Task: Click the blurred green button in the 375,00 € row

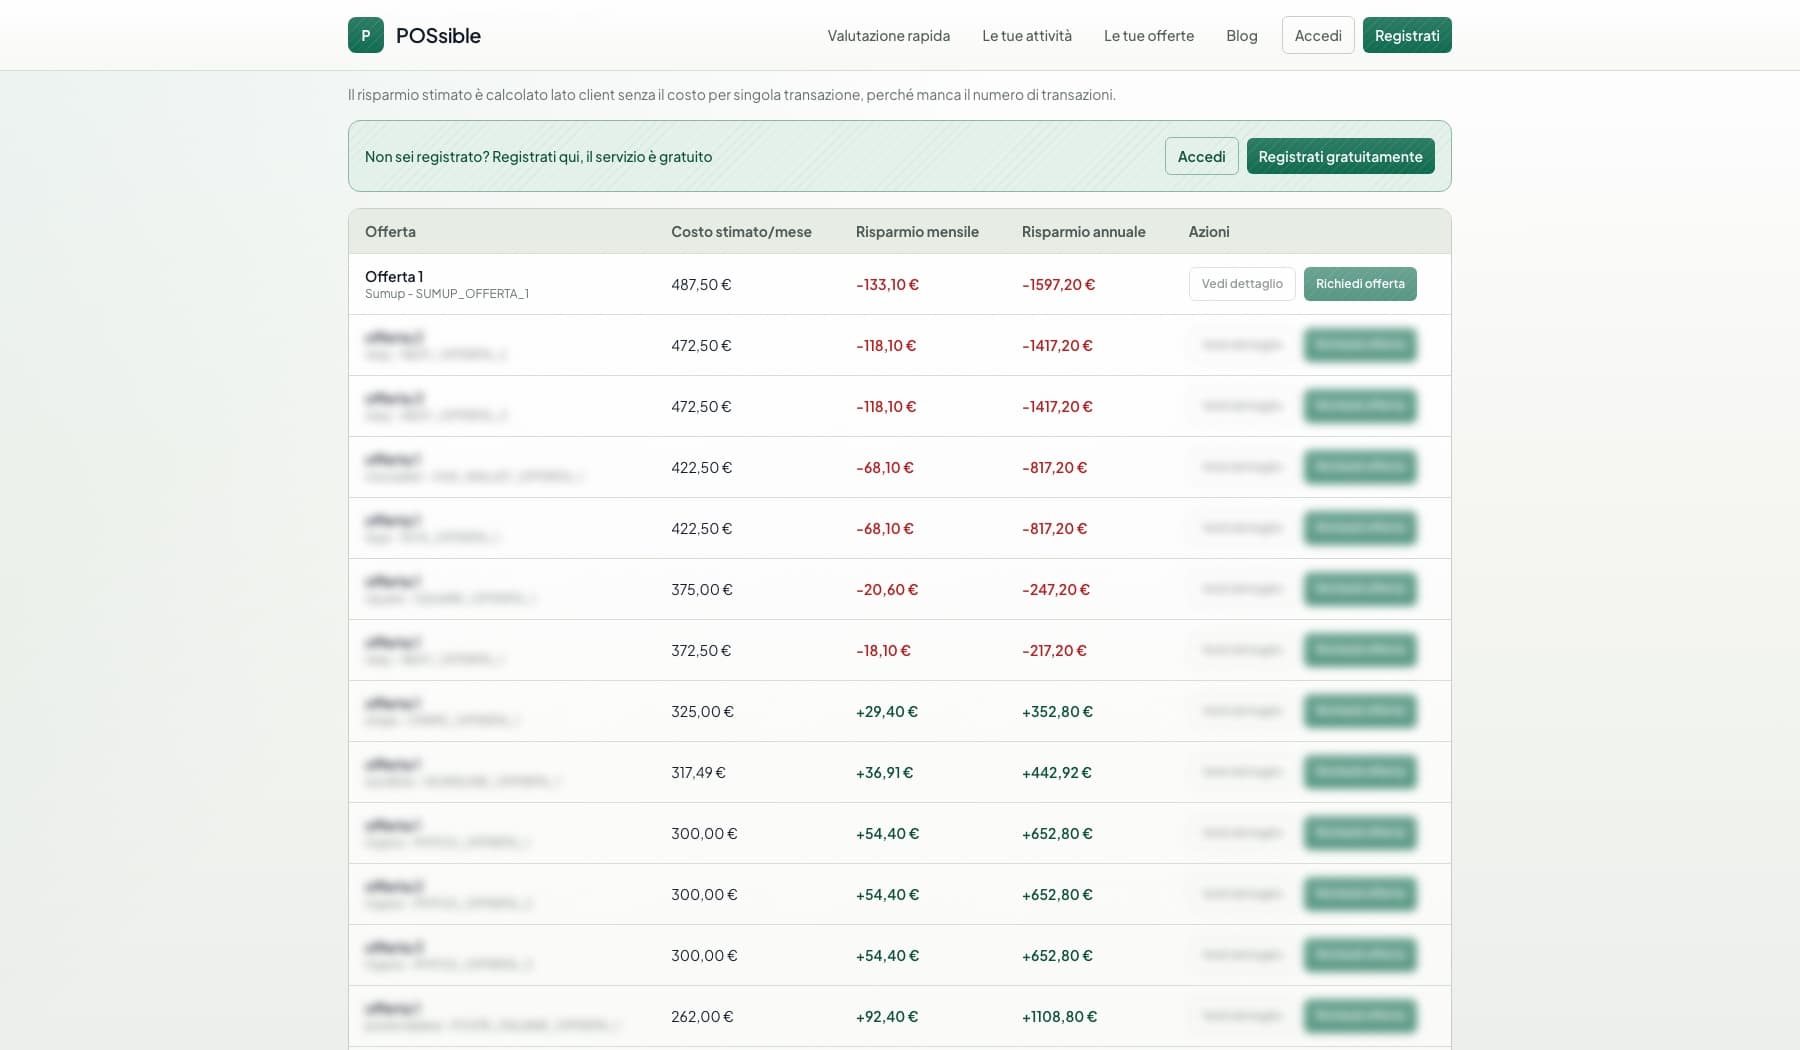Action: pyautogui.click(x=1360, y=589)
